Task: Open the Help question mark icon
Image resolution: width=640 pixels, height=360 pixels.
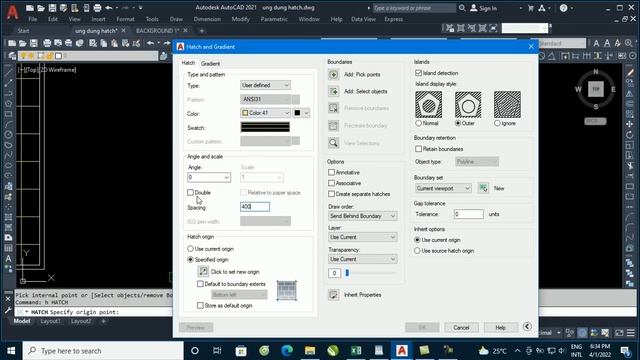Action: [563, 8]
